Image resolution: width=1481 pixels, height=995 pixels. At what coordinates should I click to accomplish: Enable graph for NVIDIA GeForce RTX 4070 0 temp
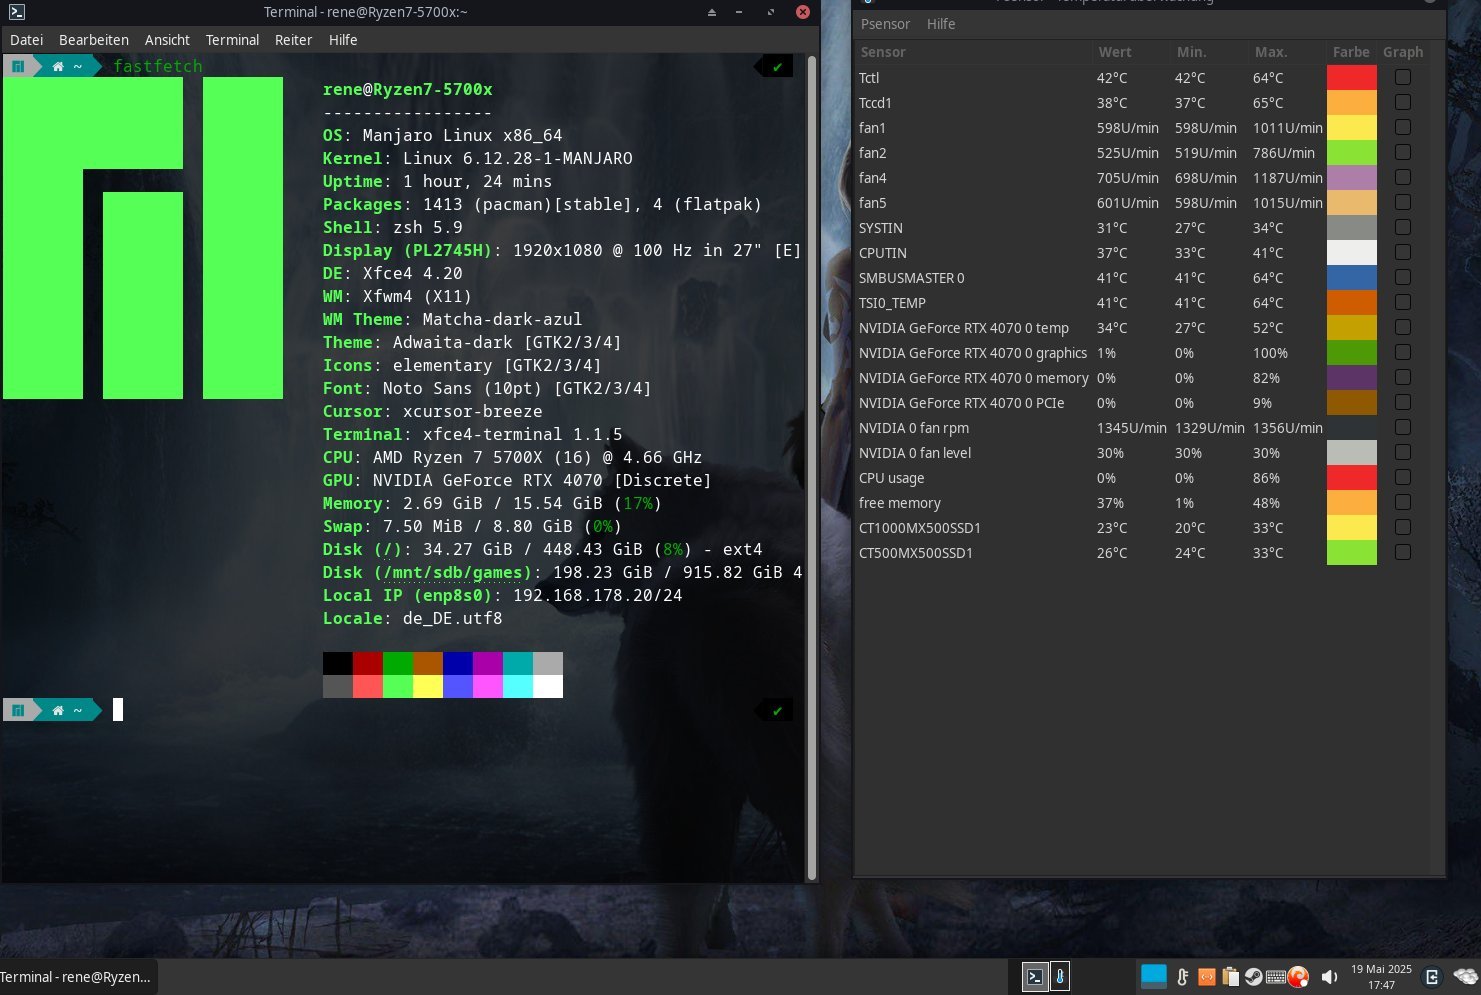click(x=1403, y=327)
